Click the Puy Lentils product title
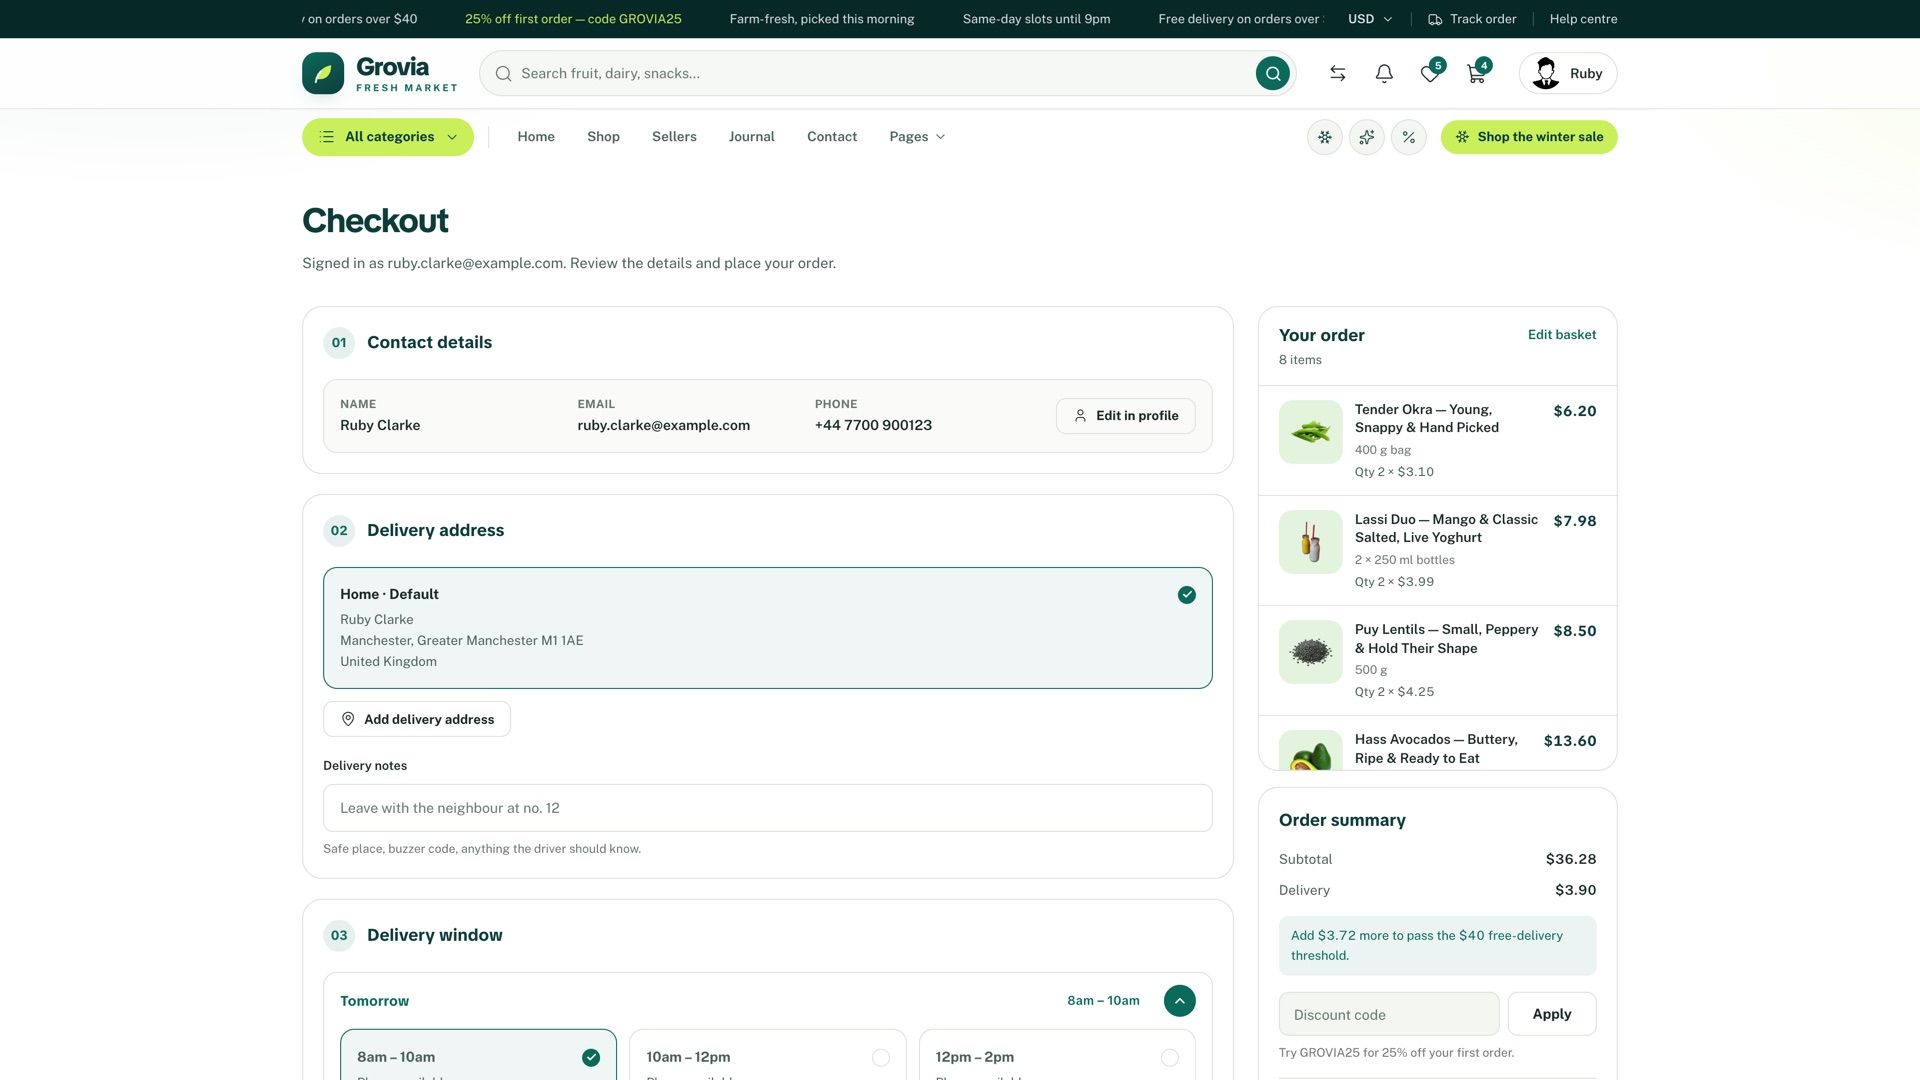The width and height of the screenshot is (1920, 1080). point(1446,639)
